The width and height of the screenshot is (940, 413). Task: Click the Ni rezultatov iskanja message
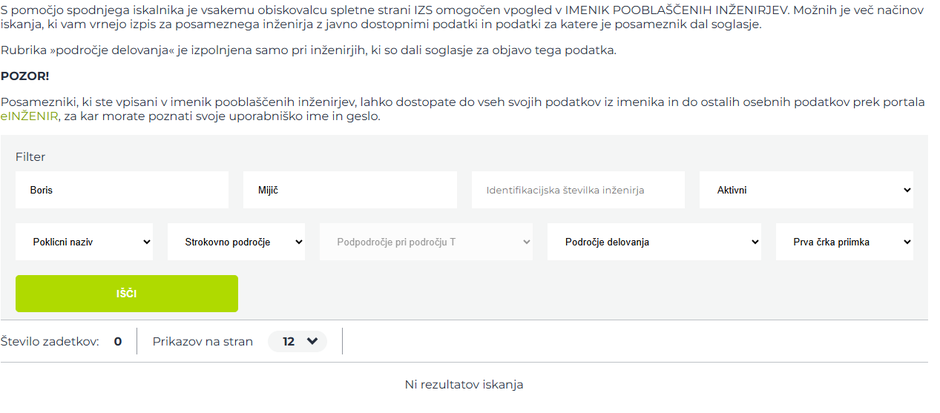pyautogui.click(x=464, y=385)
